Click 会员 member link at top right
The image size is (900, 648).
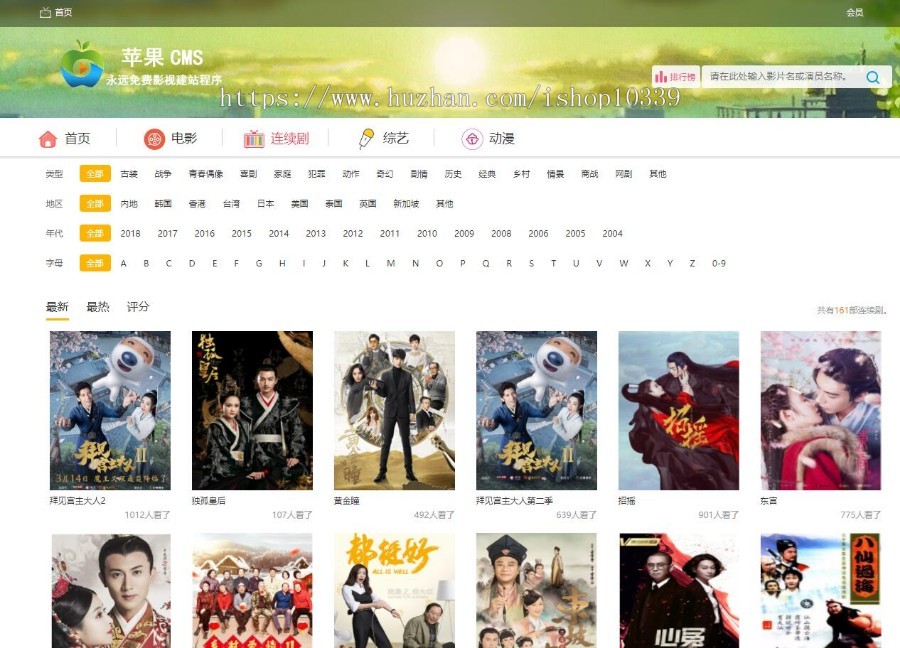[854, 13]
